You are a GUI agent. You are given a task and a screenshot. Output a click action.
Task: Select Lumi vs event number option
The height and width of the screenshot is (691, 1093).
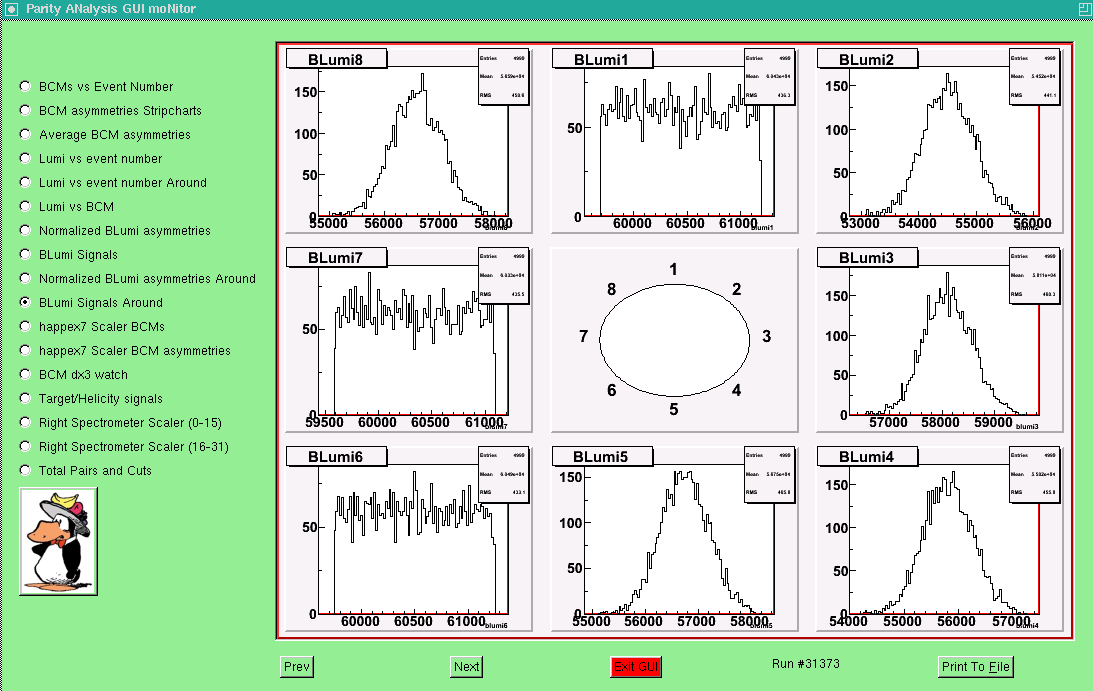[26, 158]
